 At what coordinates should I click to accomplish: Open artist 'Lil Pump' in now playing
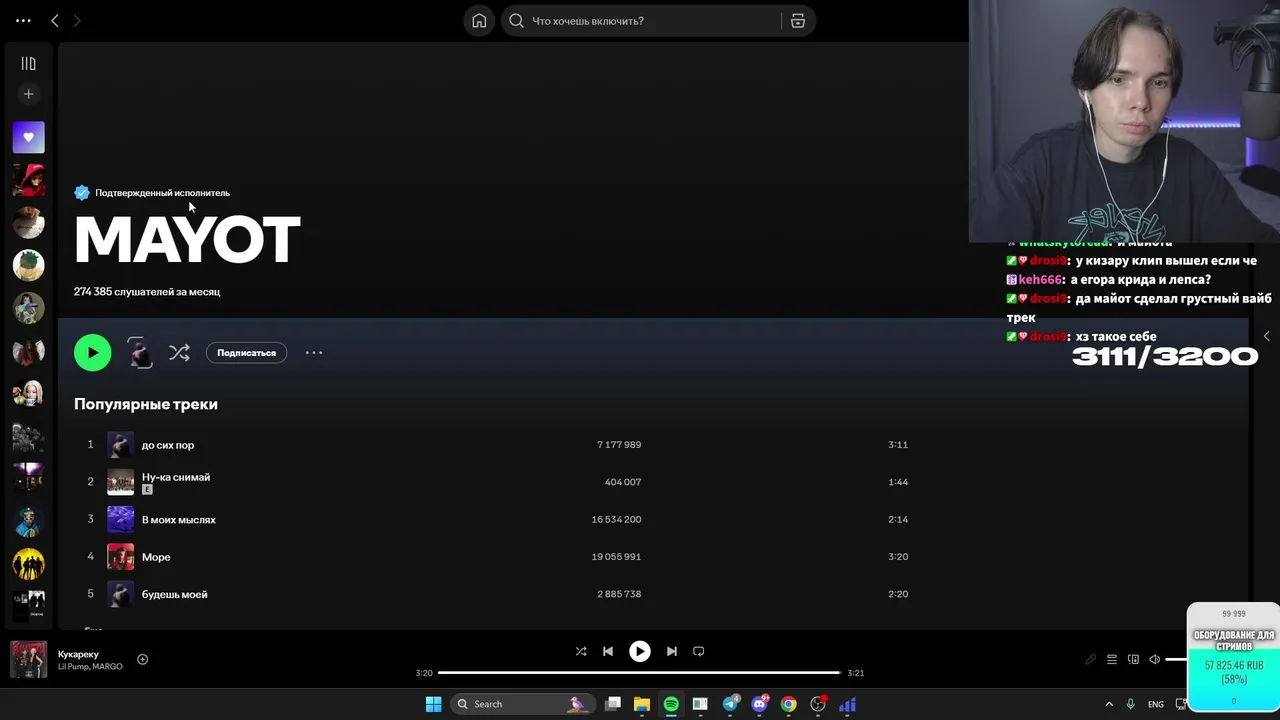(73, 667)
